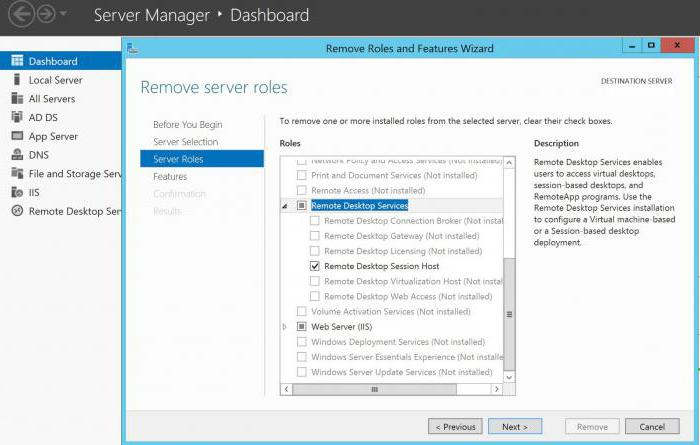Click Remote Desktop Web Access checkbox
The height and width of the screenshot is (445, 700).
pos(315,296)
